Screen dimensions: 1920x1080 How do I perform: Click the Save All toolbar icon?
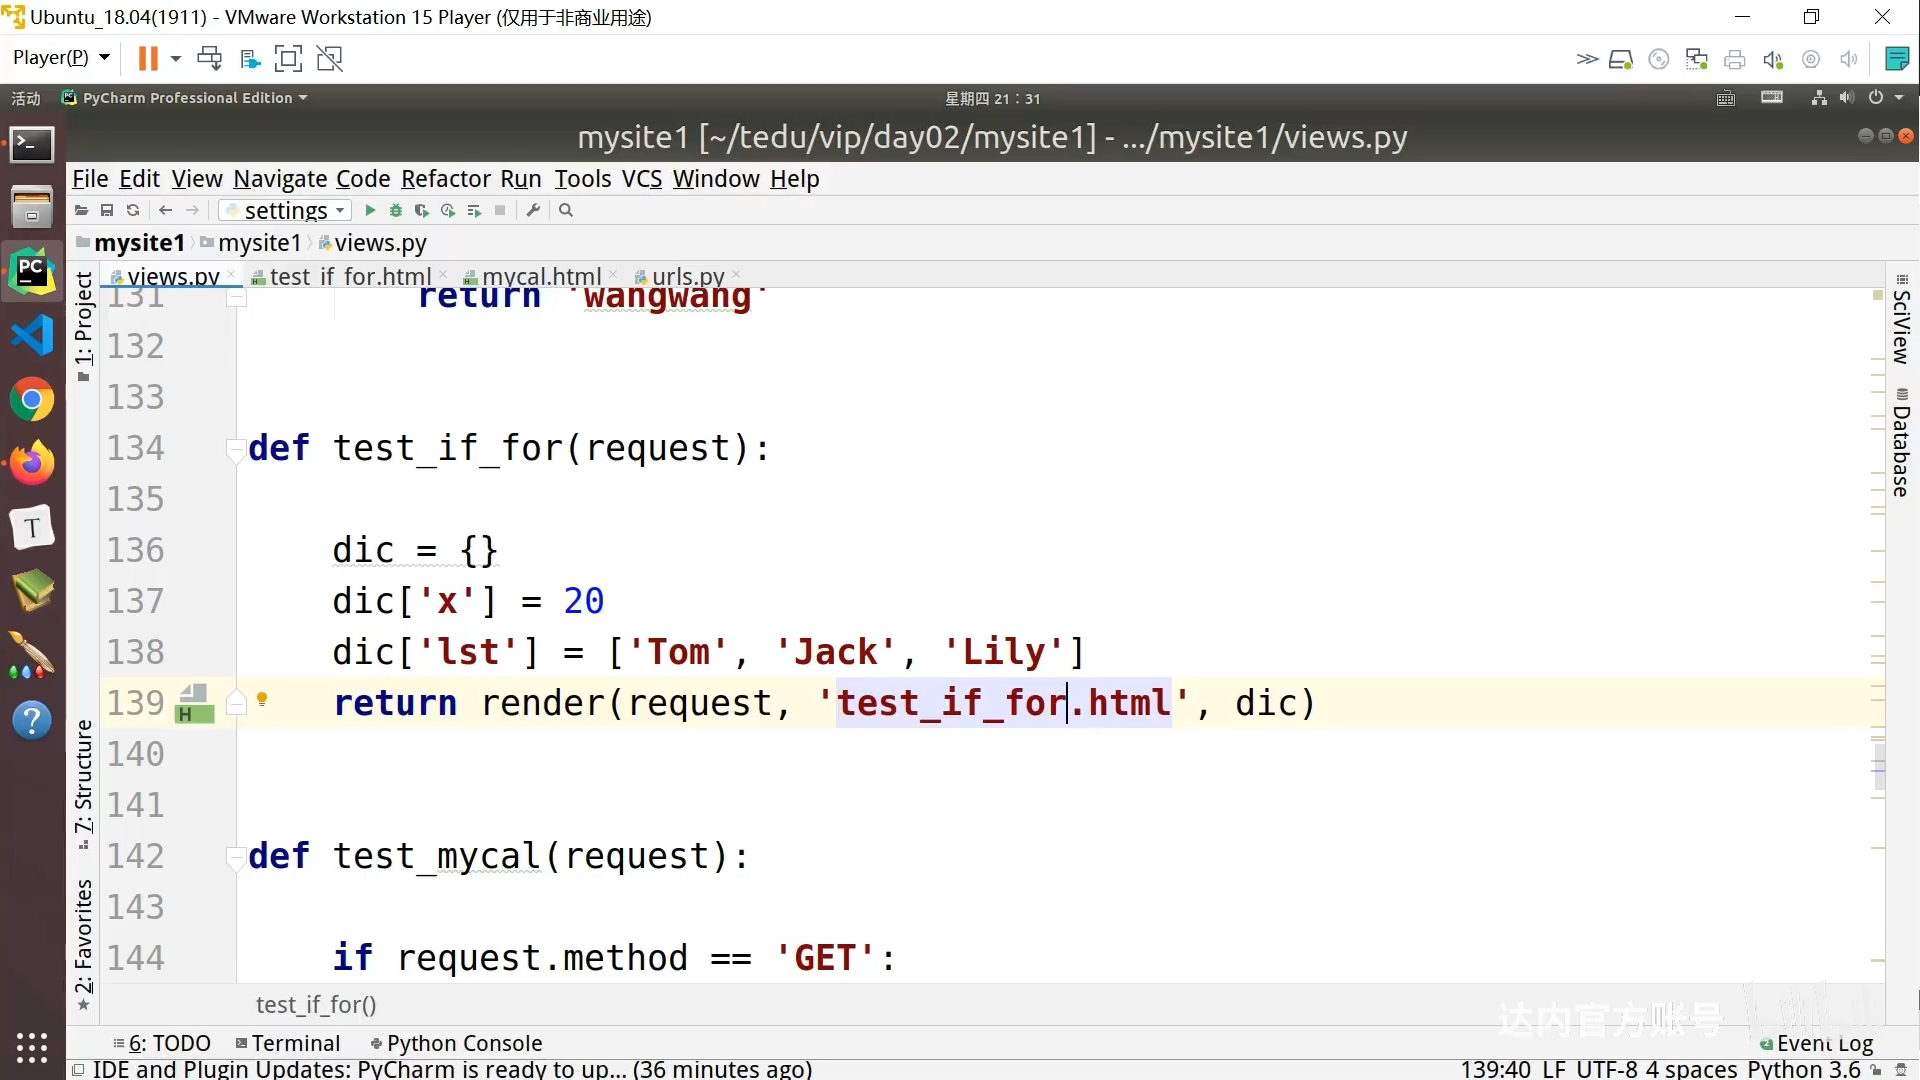tap(107, 211)
